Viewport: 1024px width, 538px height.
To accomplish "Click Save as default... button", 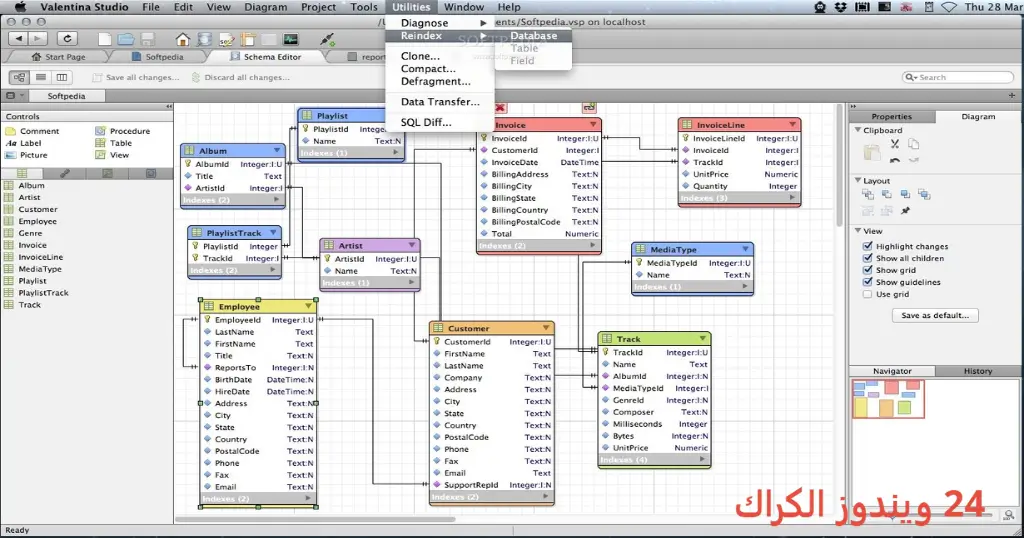I will (x=935, y=315).
